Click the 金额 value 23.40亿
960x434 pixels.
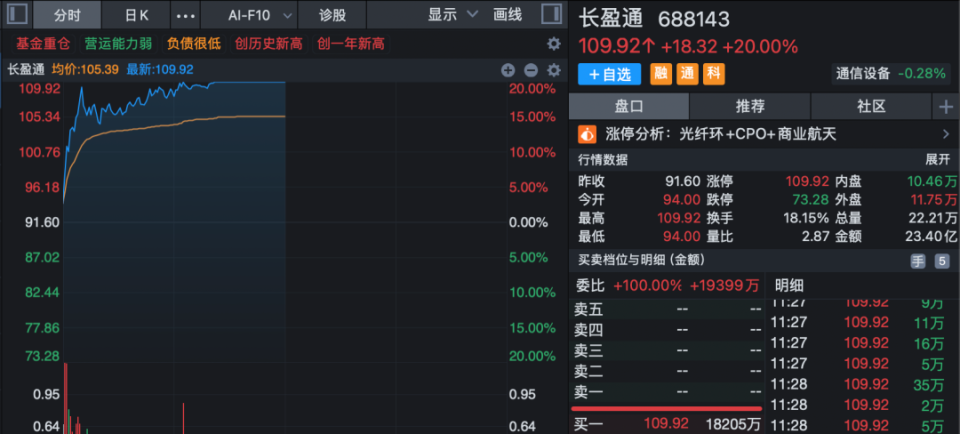pyautogui.click(x=932, y=236)
